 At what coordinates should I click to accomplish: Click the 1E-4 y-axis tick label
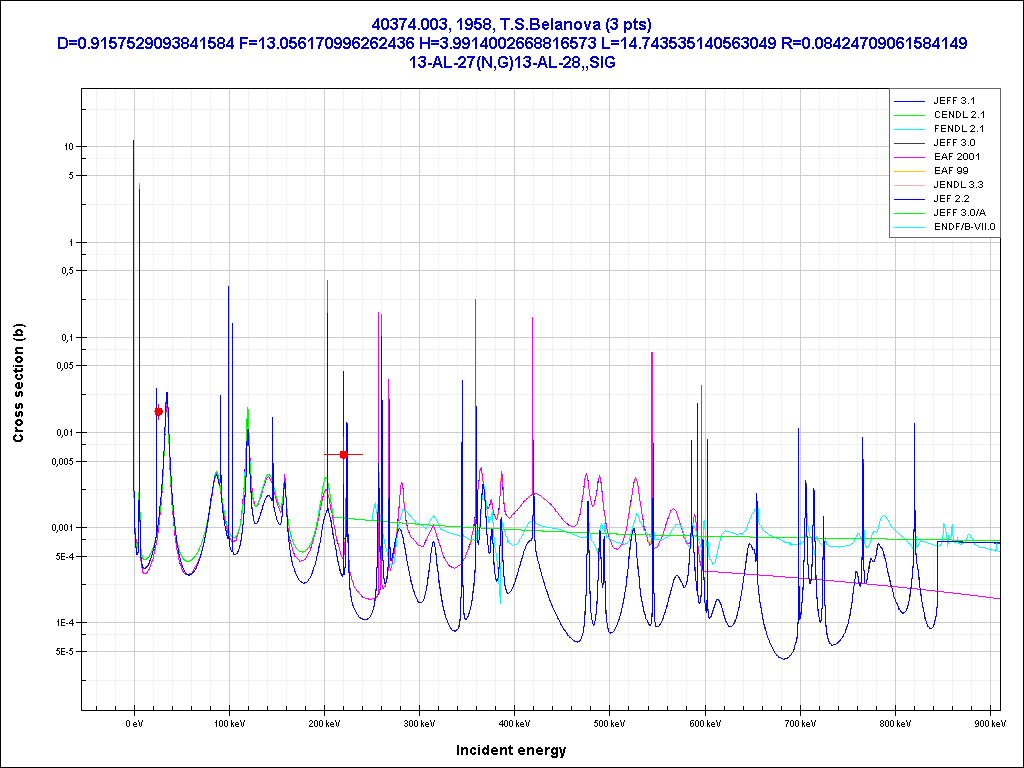(63, 623)
